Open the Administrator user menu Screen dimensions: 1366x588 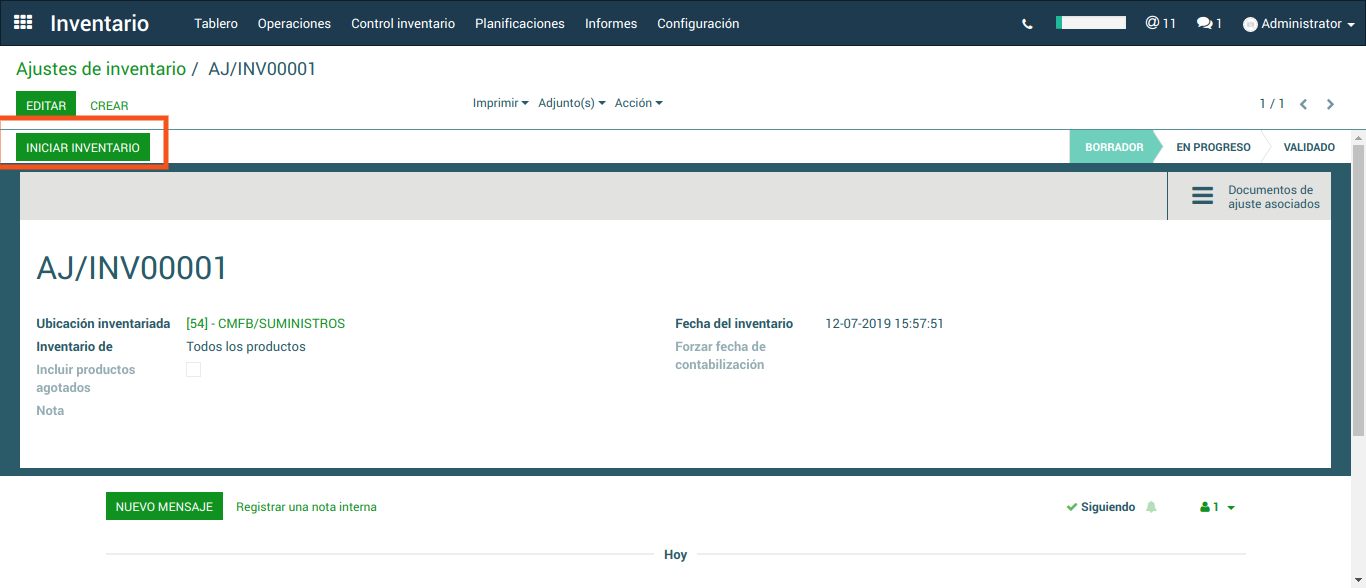tap(1299, 24)
